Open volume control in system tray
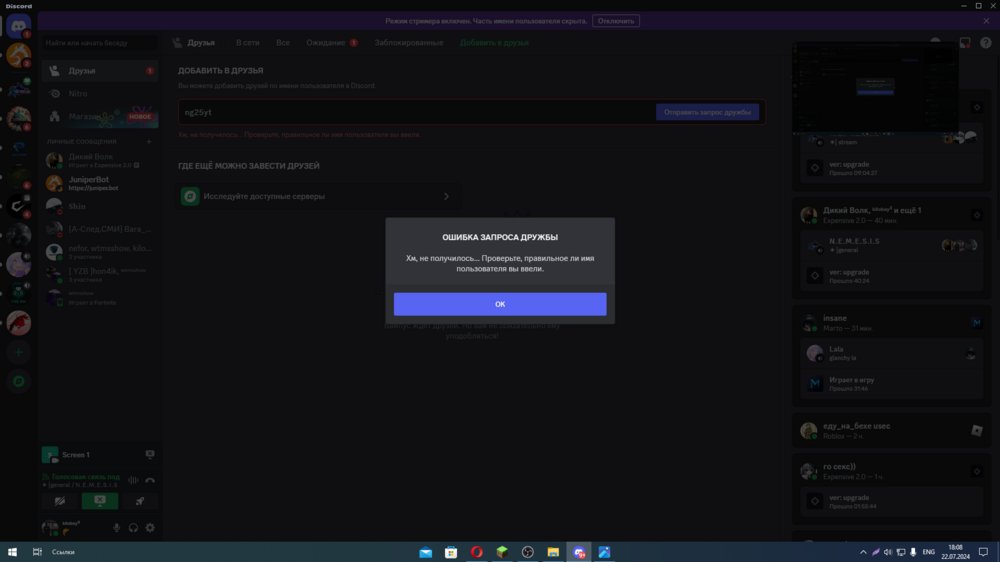The width and height of the screenshot is (1000, 562). (x=888, y=552)
